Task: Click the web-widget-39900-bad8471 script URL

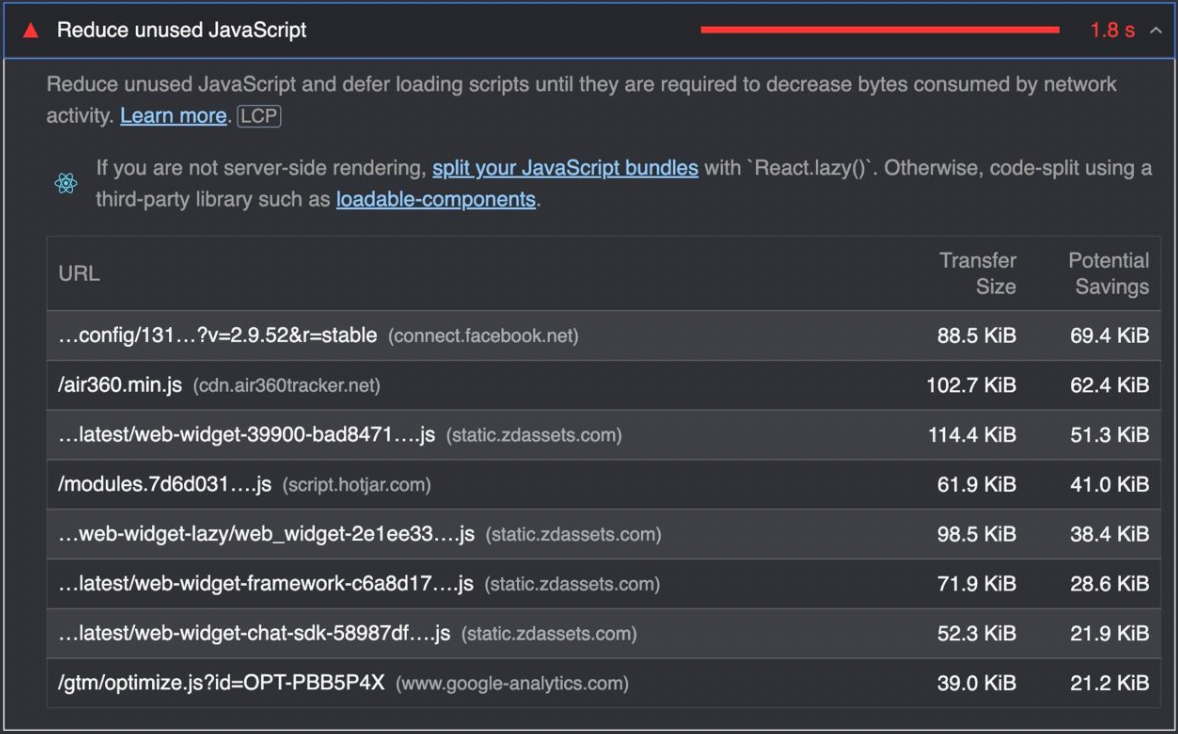Action: 246,435
